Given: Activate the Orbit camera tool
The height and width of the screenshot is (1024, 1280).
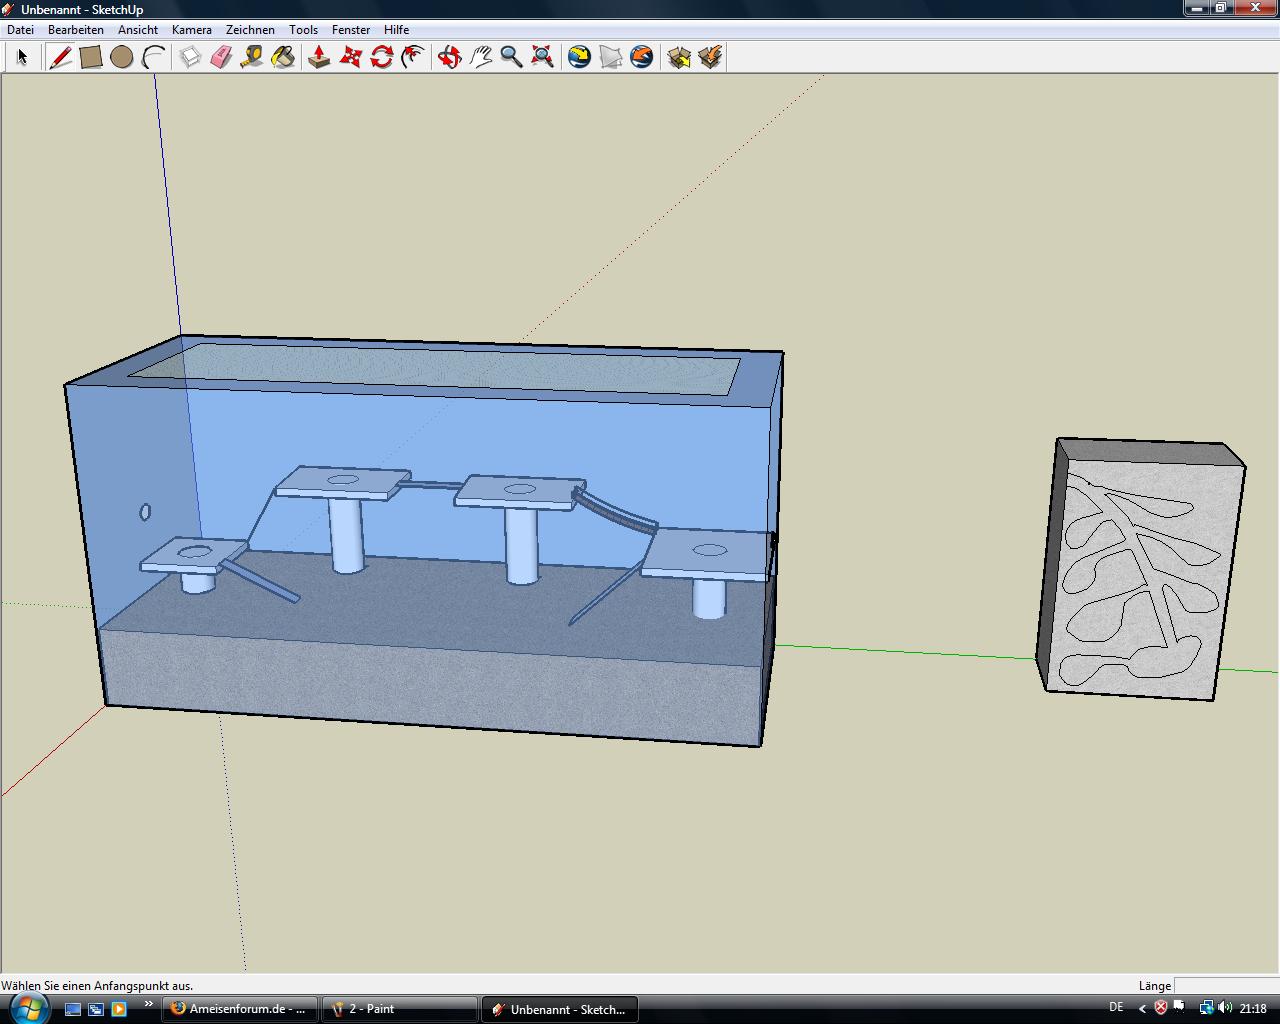Looking at the screenshot, I should (x=450, y=57).
